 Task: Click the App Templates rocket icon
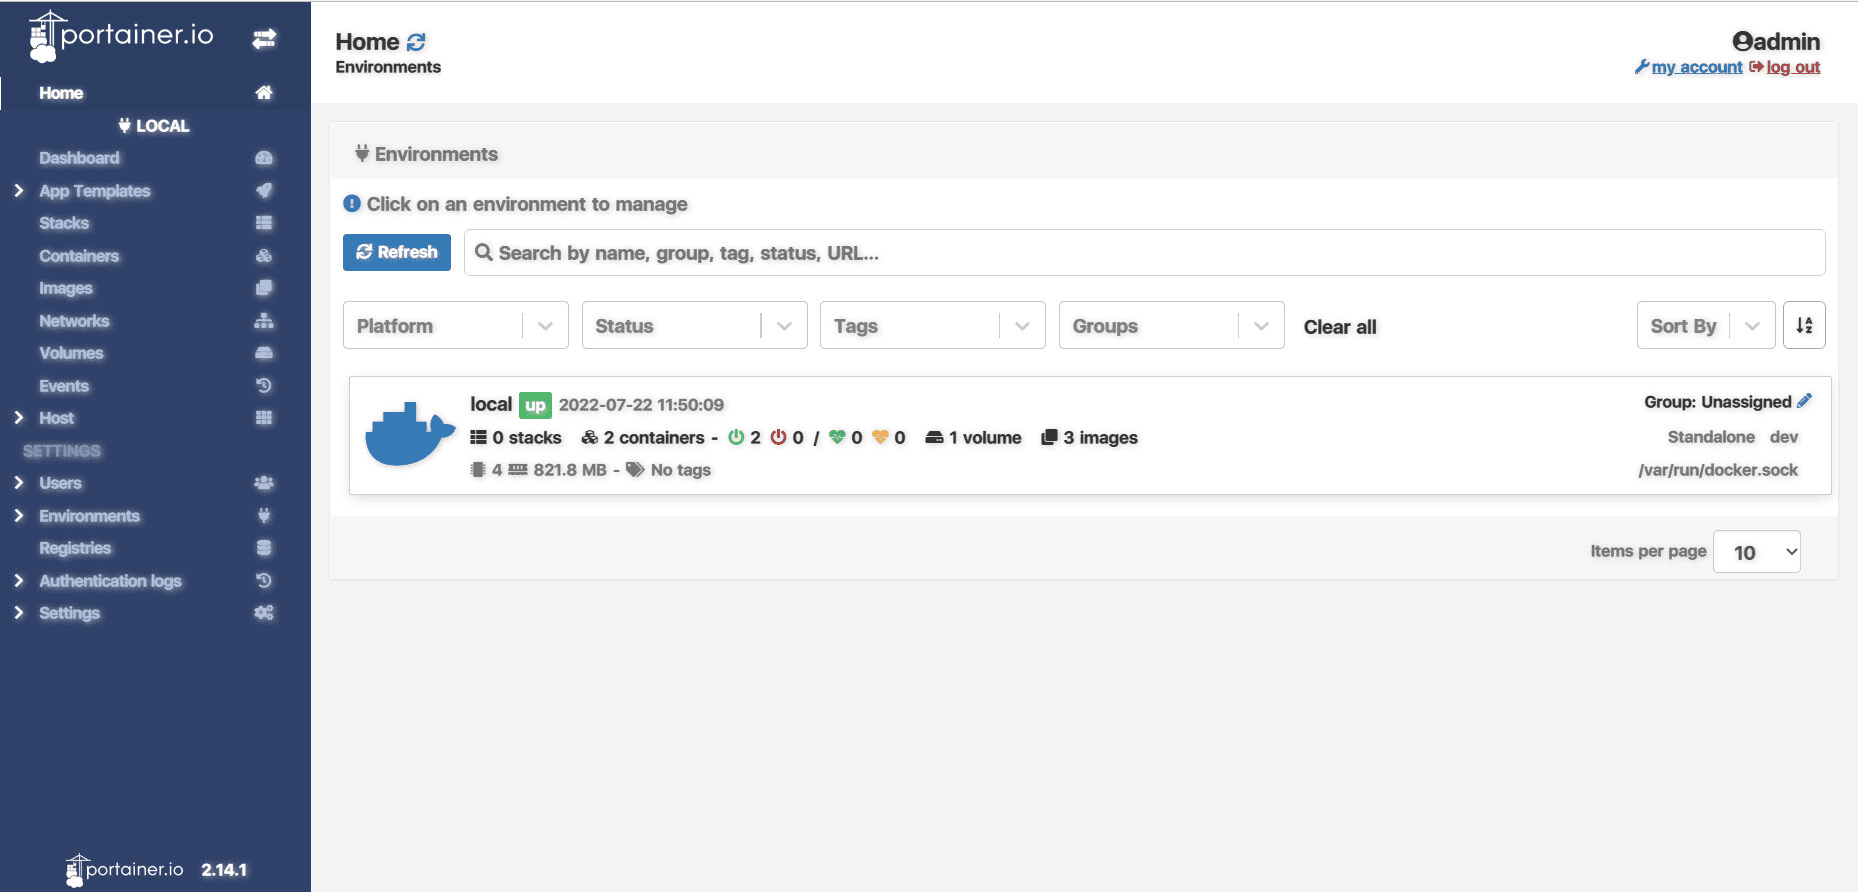264,191
